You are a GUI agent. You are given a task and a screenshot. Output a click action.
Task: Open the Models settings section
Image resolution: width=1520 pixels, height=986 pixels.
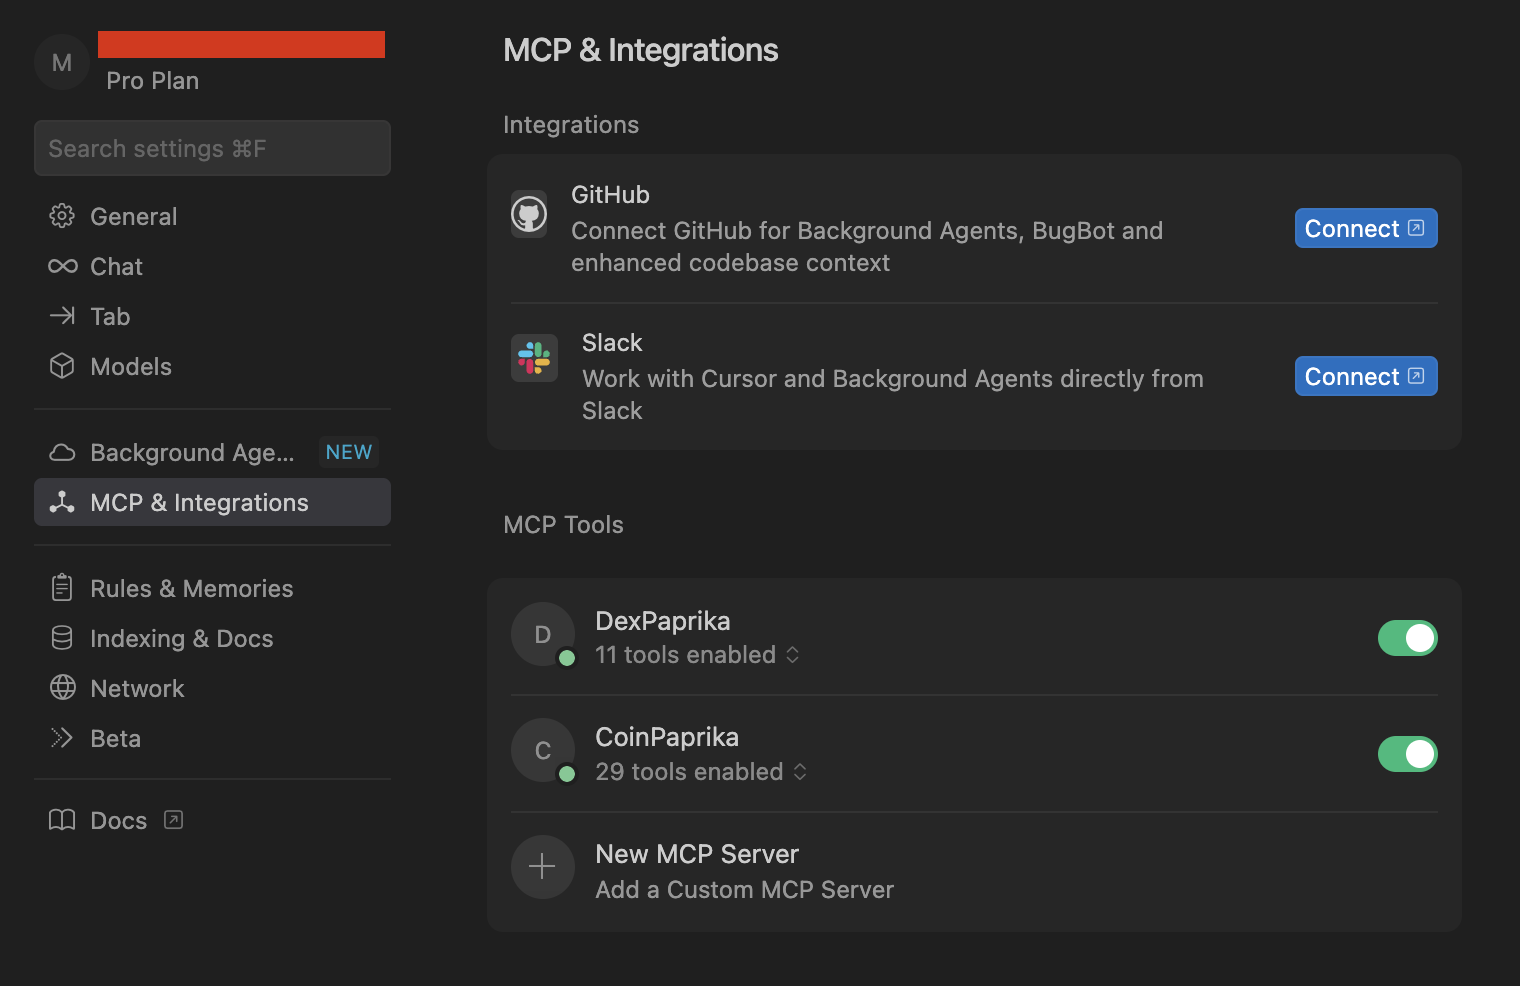(x=212, y=366)
